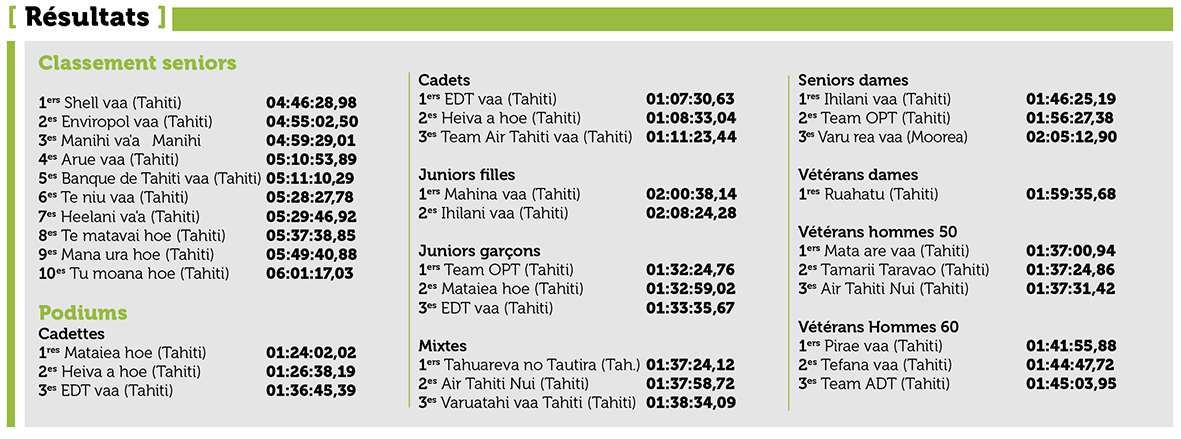Click Shell vaa's time 04:46:28,98
This screenshot has width=1181, height=439.
[x=311, y=102]
